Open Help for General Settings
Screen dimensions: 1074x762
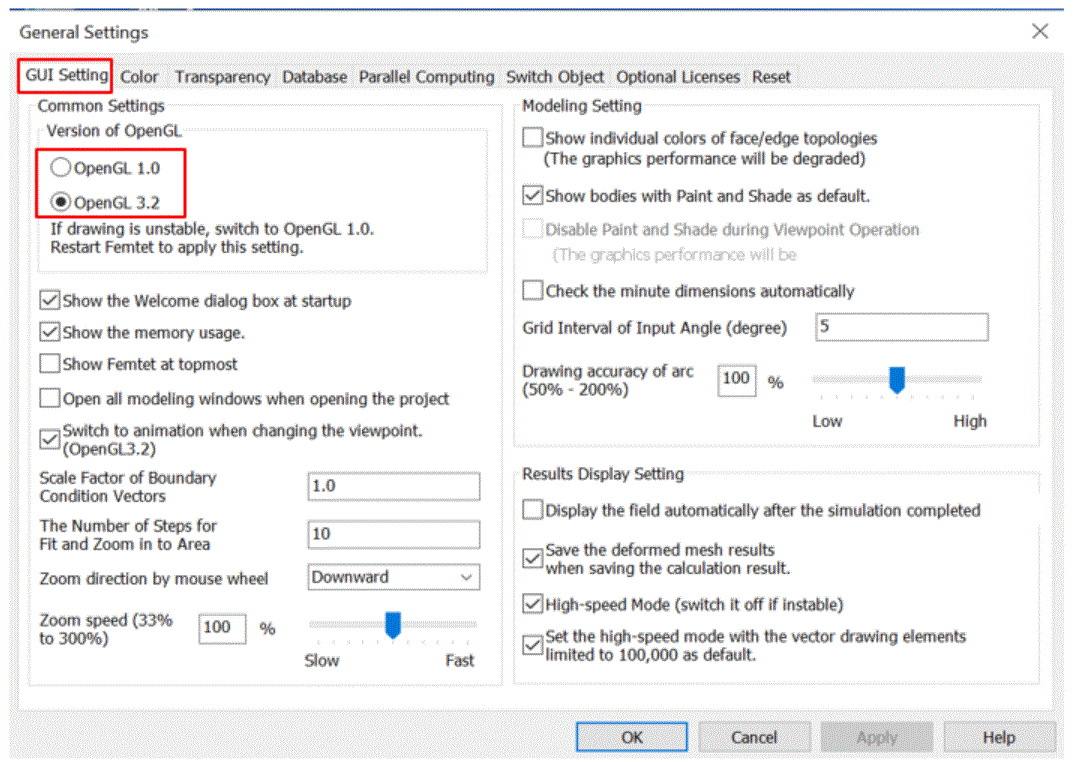click(998, 737)
